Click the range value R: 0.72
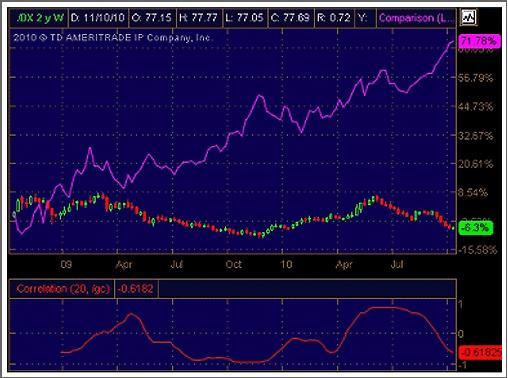 click(334, 18)
